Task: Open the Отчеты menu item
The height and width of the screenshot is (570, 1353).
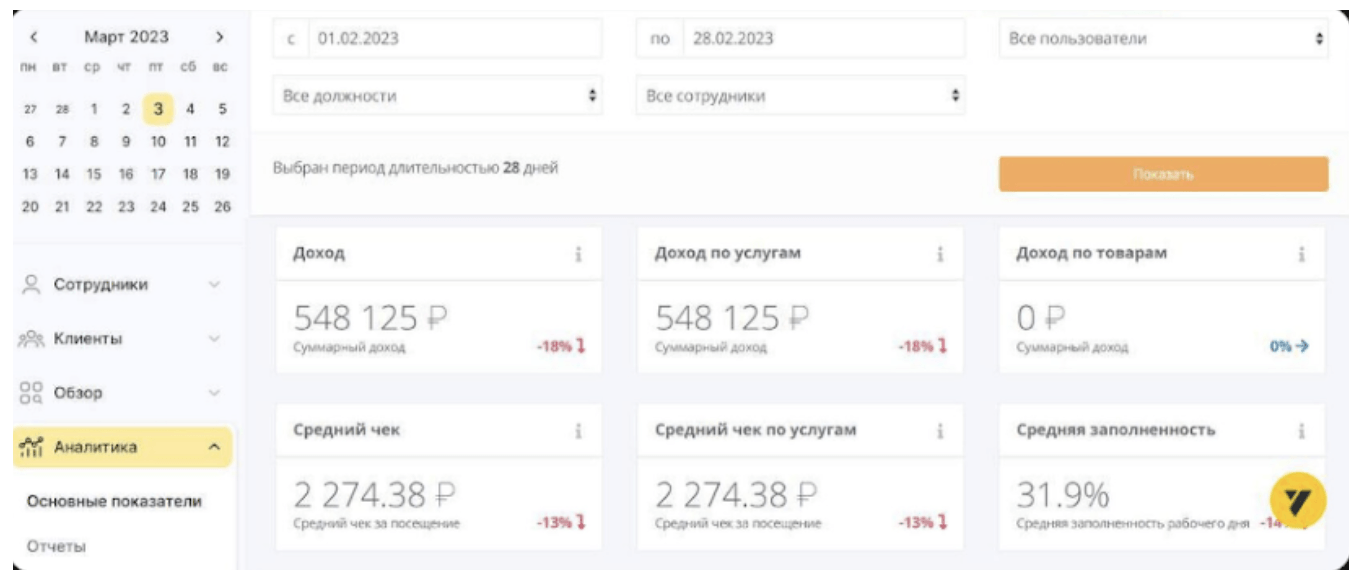Action: coord(56,546)
